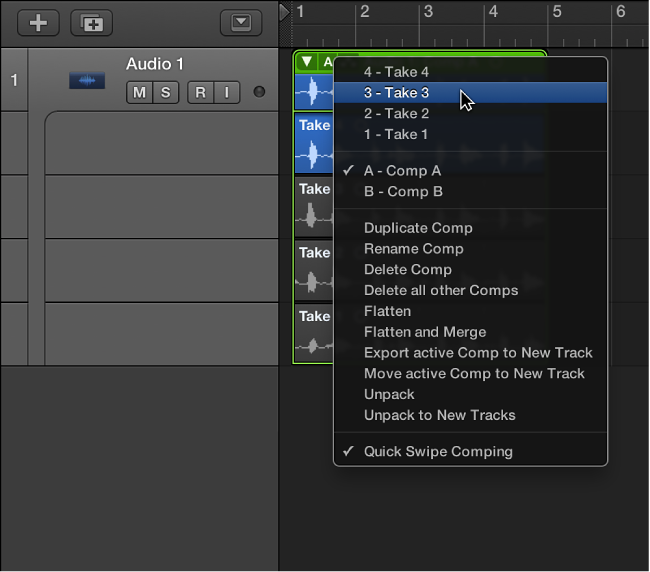Screen dimensions: 650x572
Task: Click the duplicate track icon
Action: pos(91,22)
